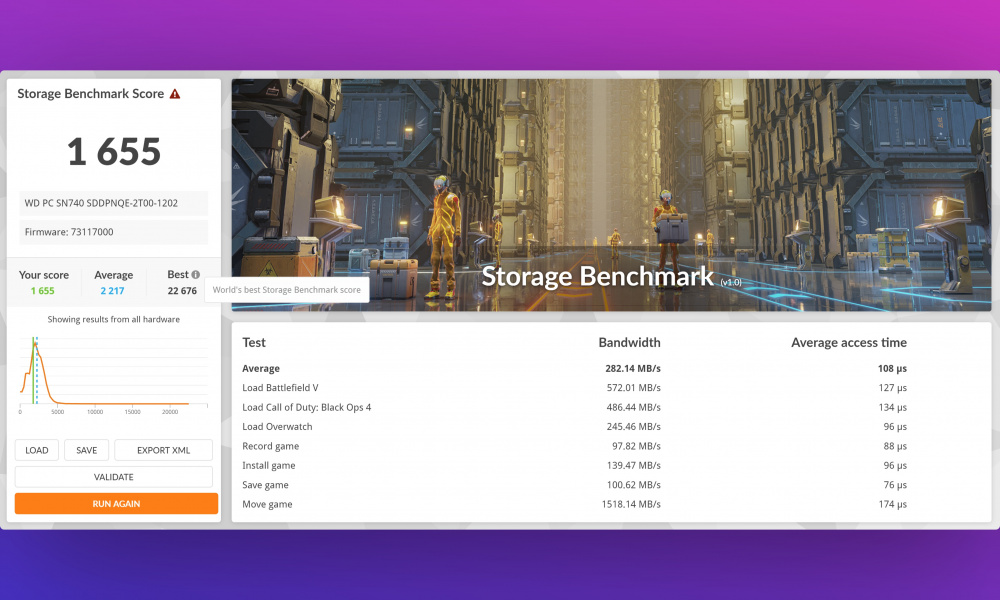The image size is (1000, 600).
Task: Click the Test column header
Action: coord(254,342)
